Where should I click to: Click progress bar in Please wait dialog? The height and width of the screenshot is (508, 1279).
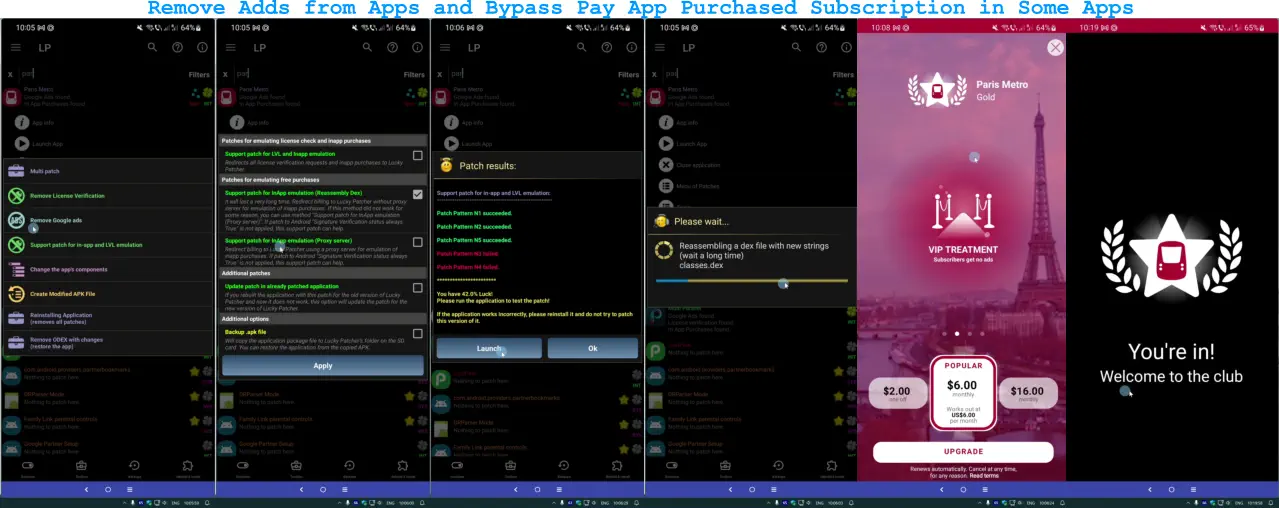pos(752,281)
